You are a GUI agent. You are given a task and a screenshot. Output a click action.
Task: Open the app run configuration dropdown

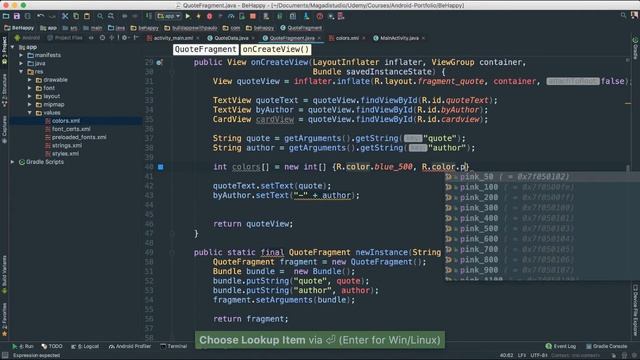point(169,16)
